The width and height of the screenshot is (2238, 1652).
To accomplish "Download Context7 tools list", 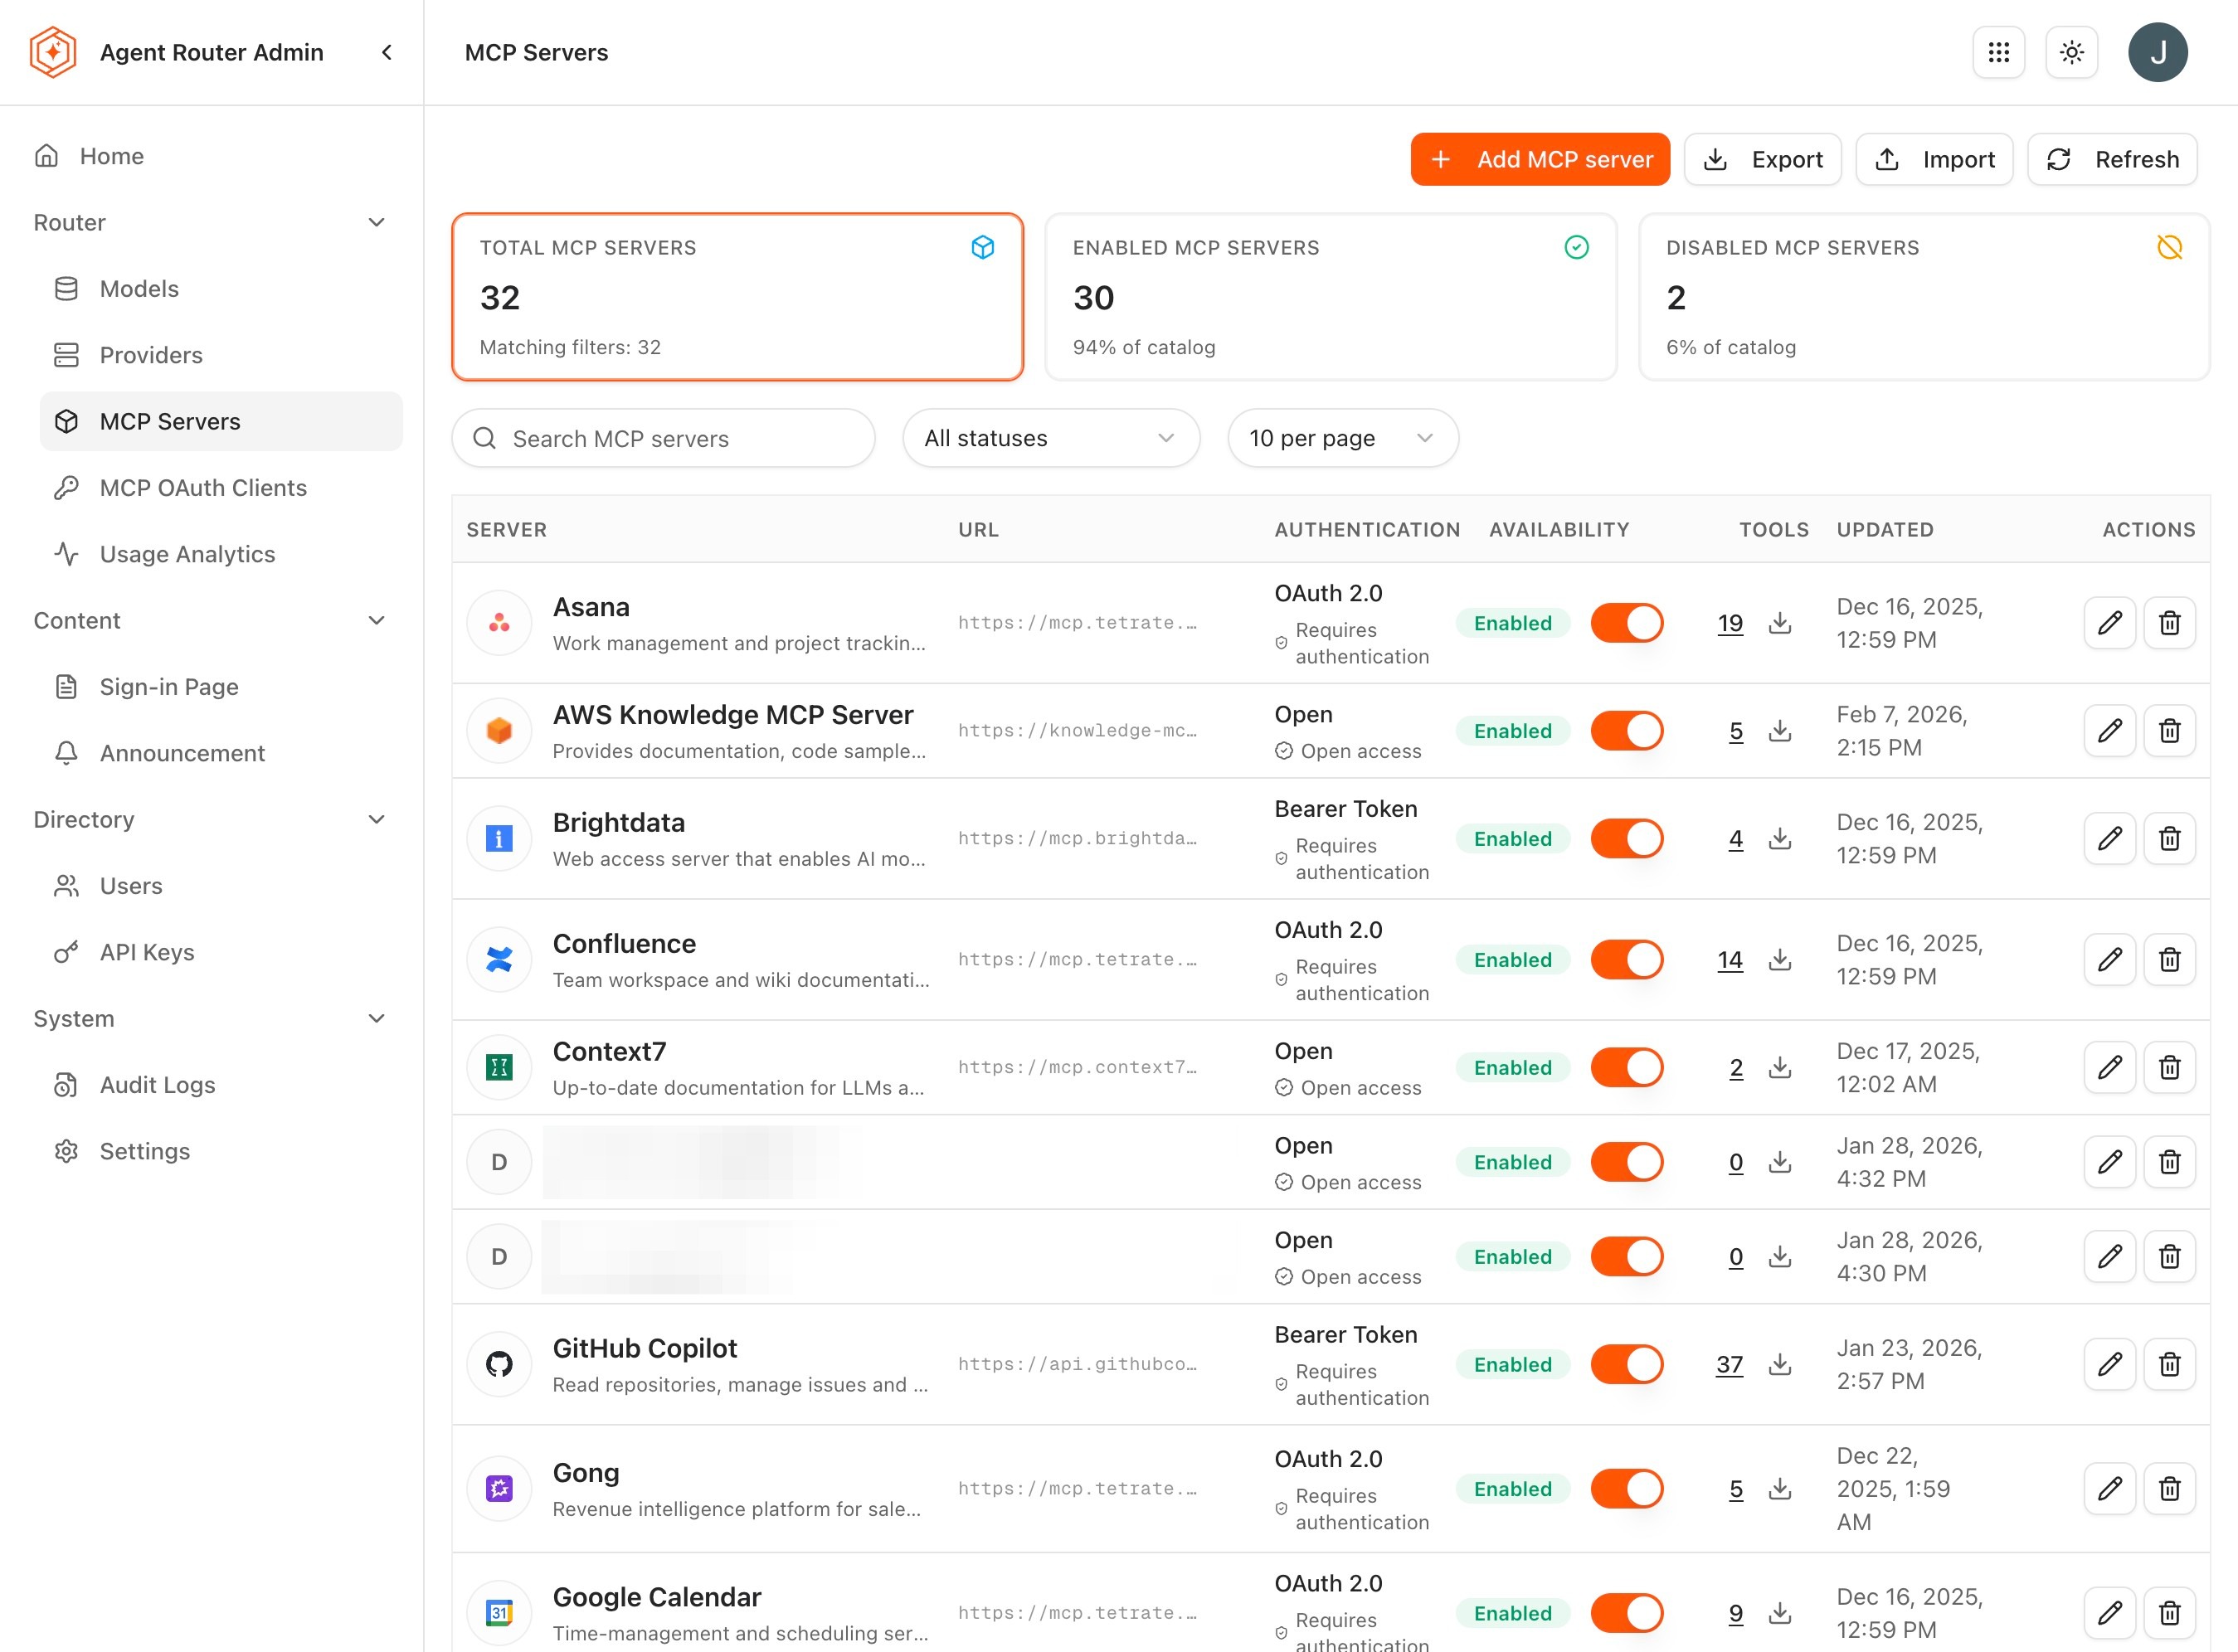I will [x=1779, y=1068].
